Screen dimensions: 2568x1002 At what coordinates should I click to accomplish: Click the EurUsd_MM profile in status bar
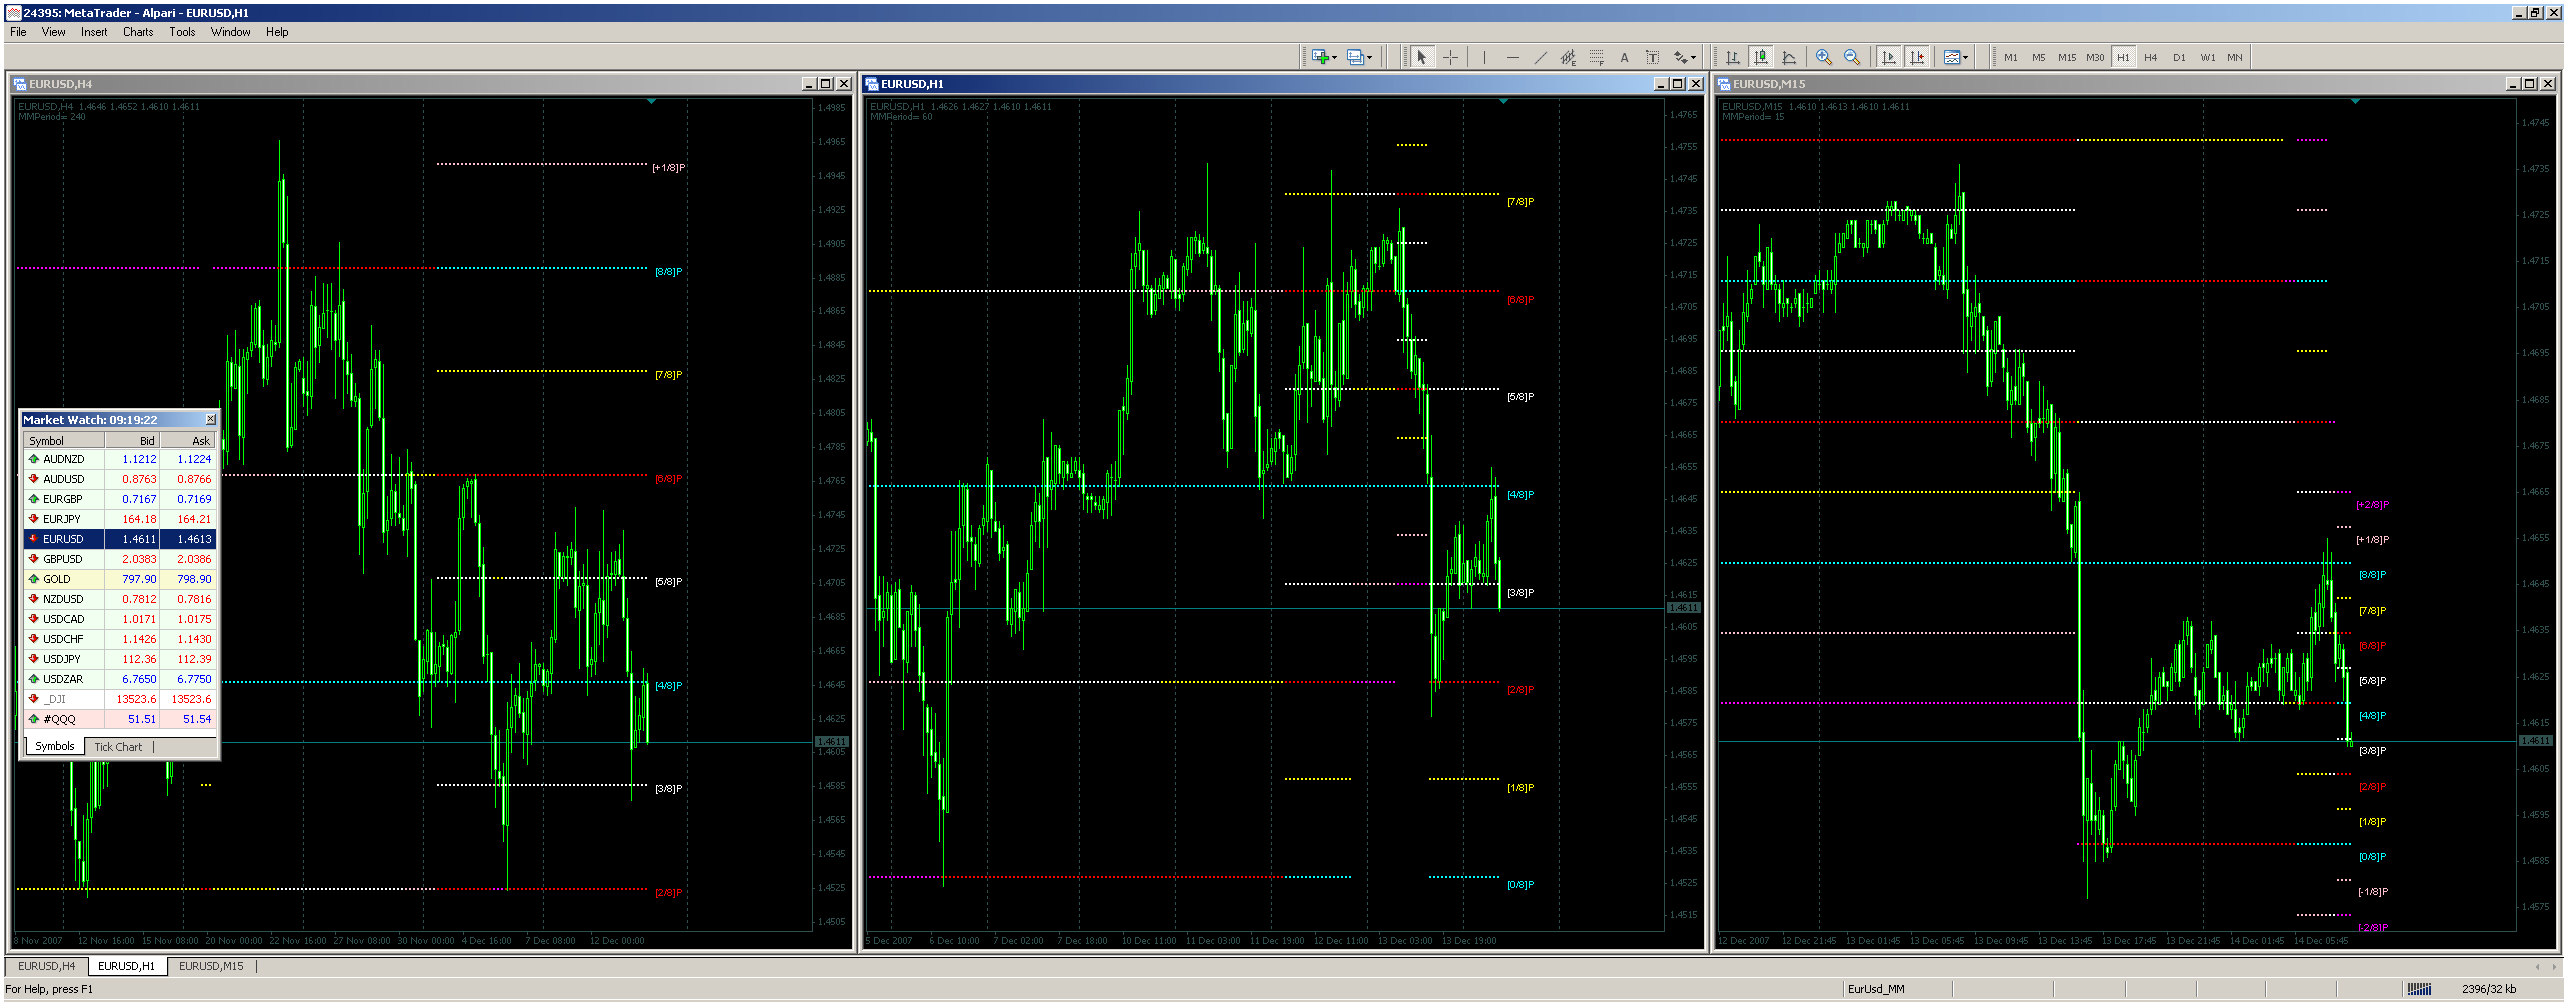(x=1876, y=989)
